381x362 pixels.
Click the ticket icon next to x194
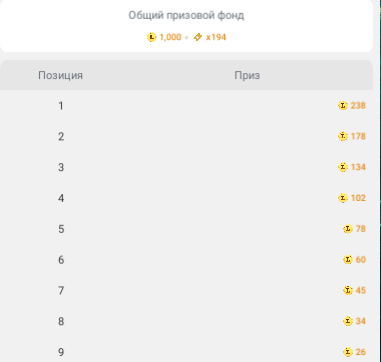198,37
